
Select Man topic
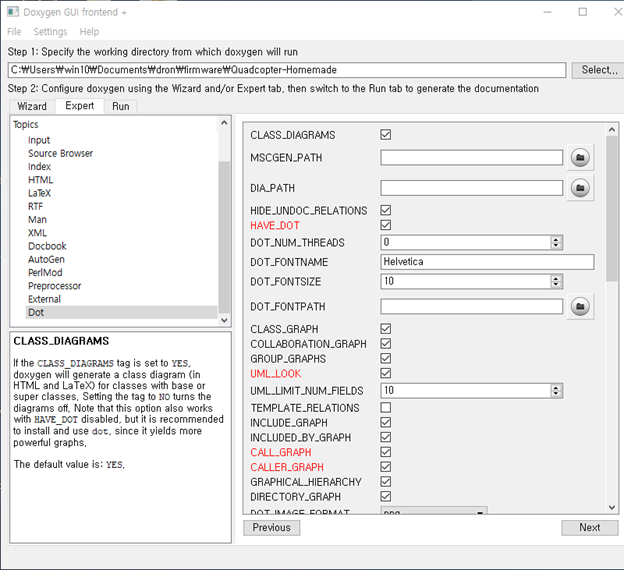point(37,220)
